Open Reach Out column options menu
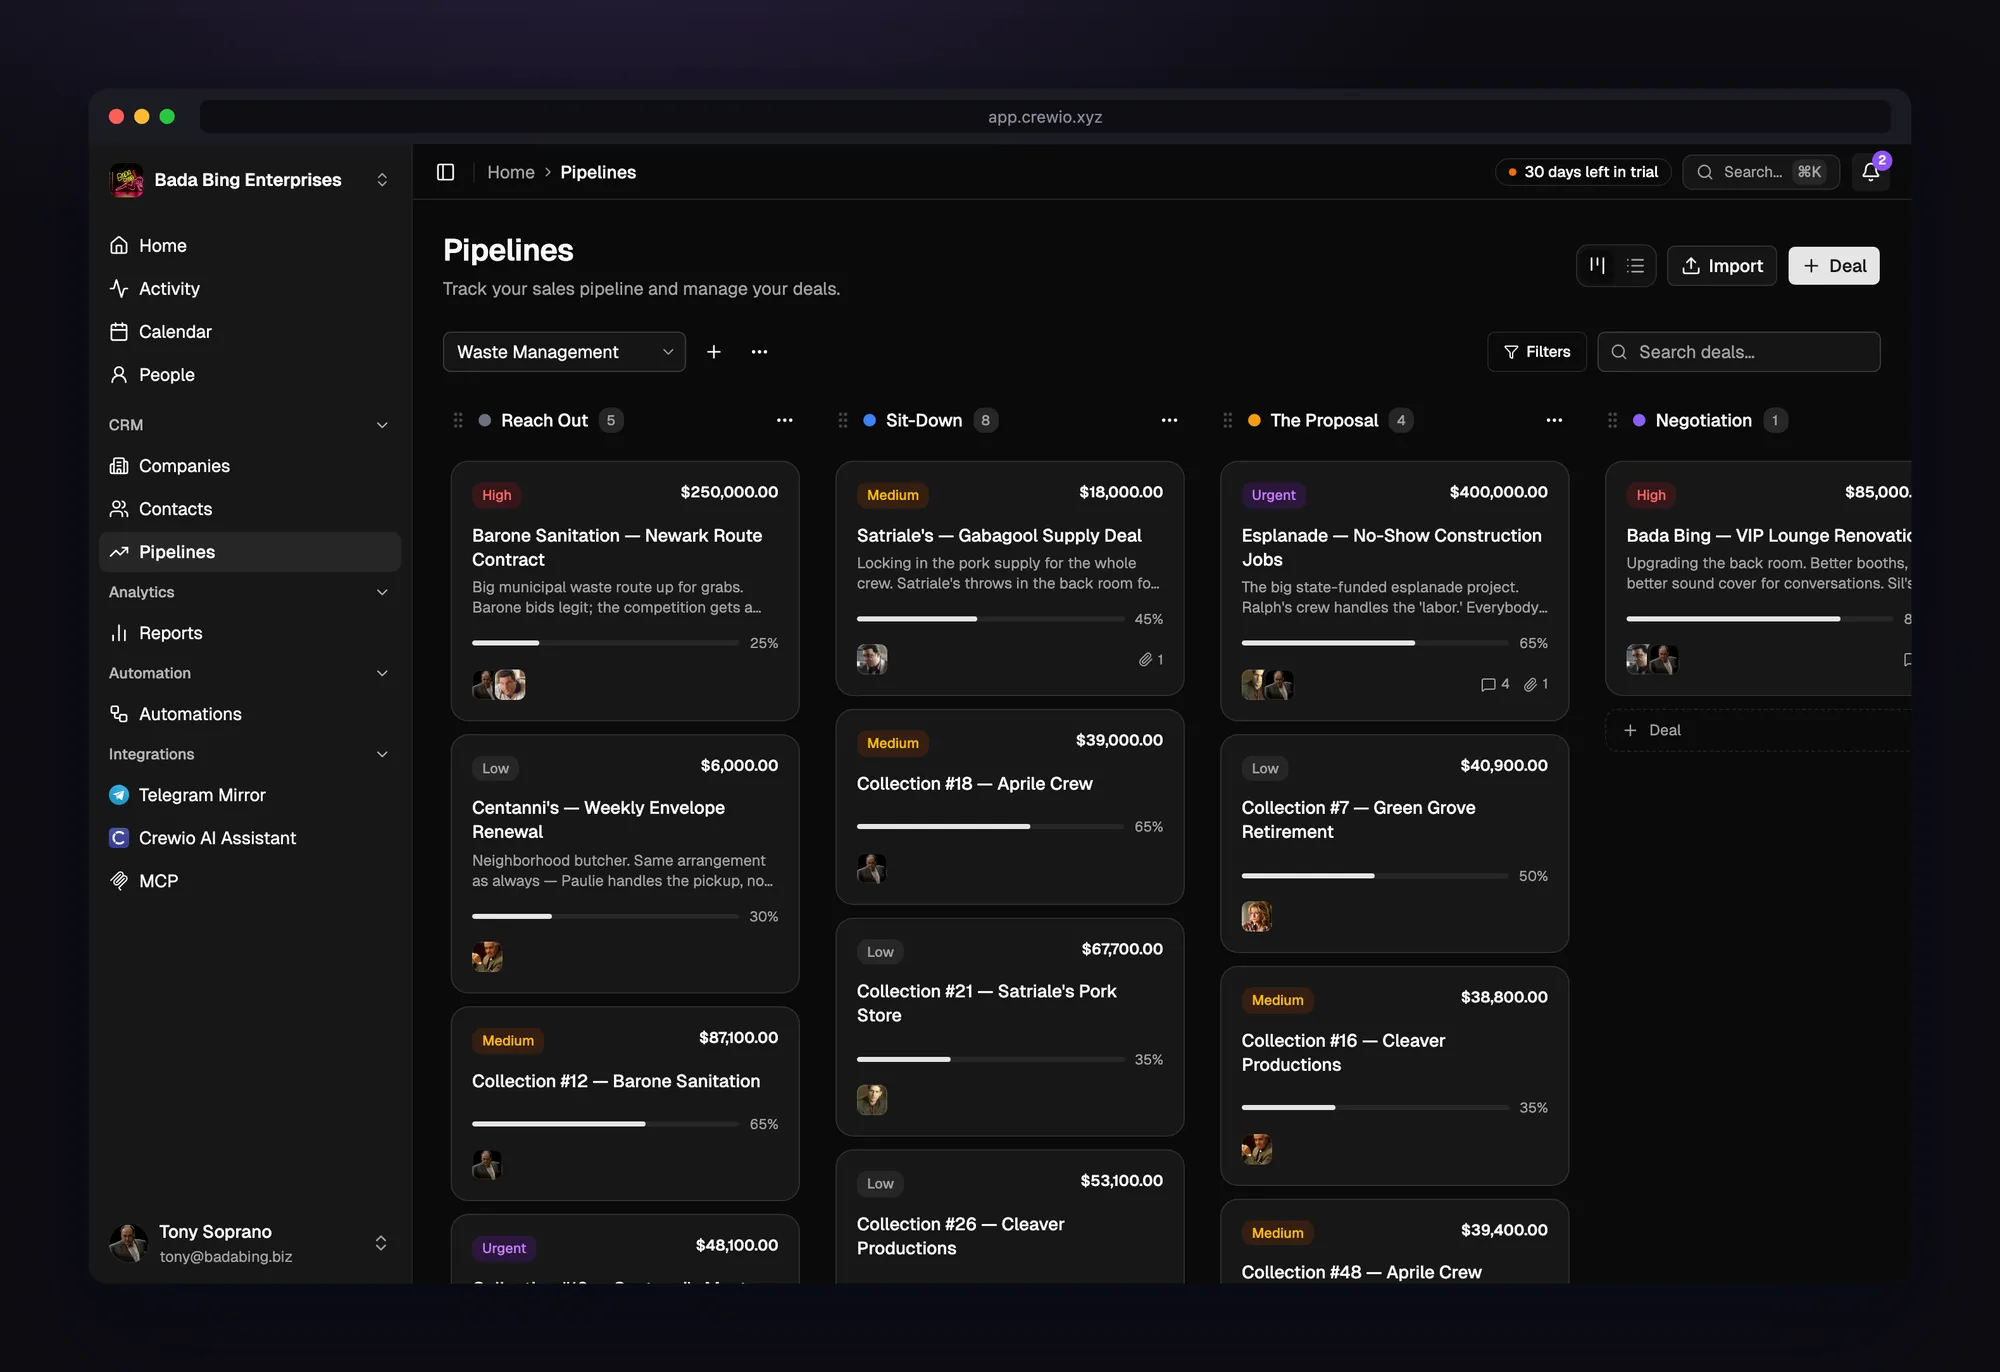 click(785, 421)
